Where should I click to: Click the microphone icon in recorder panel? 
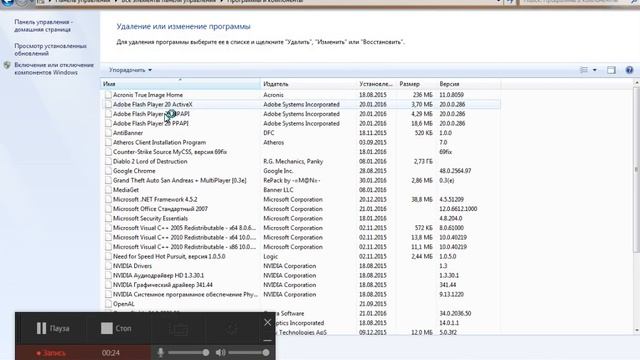(161, 352)
